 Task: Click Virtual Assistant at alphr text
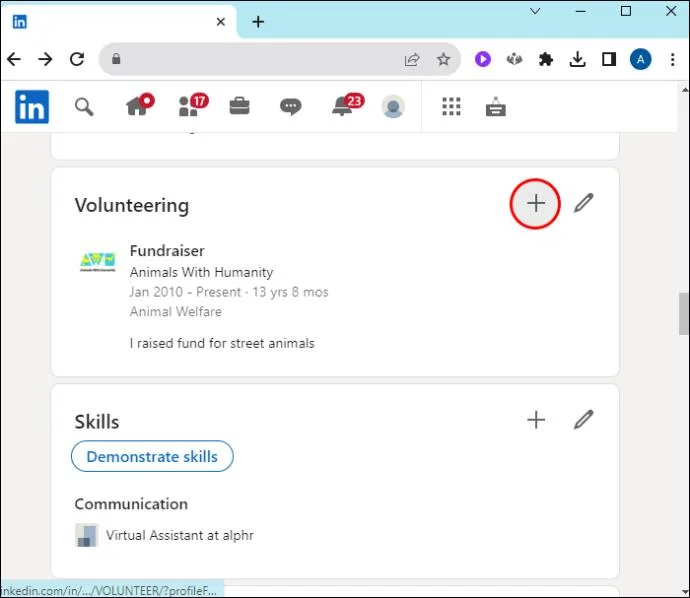[180, 535]
